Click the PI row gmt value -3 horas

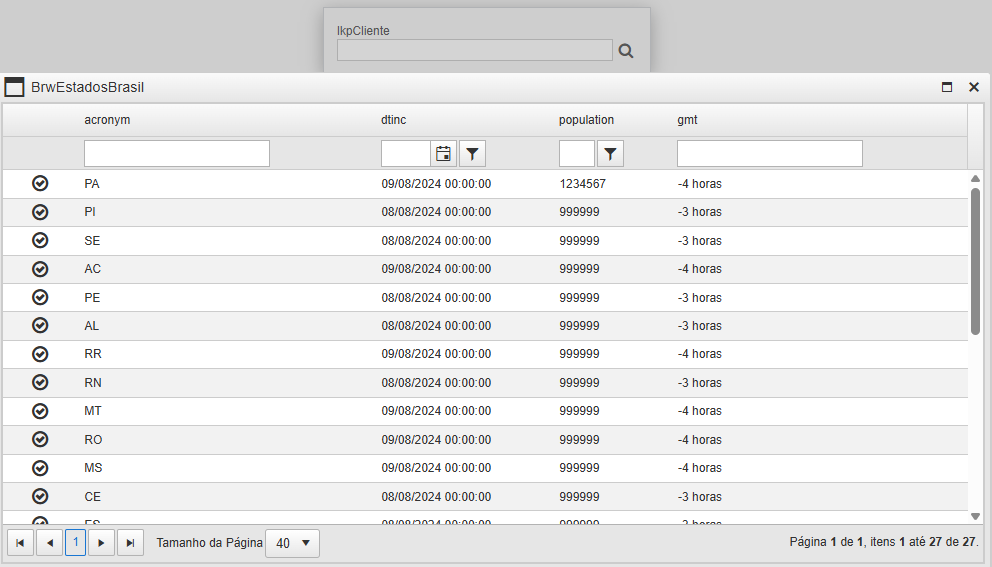point(700,212)
